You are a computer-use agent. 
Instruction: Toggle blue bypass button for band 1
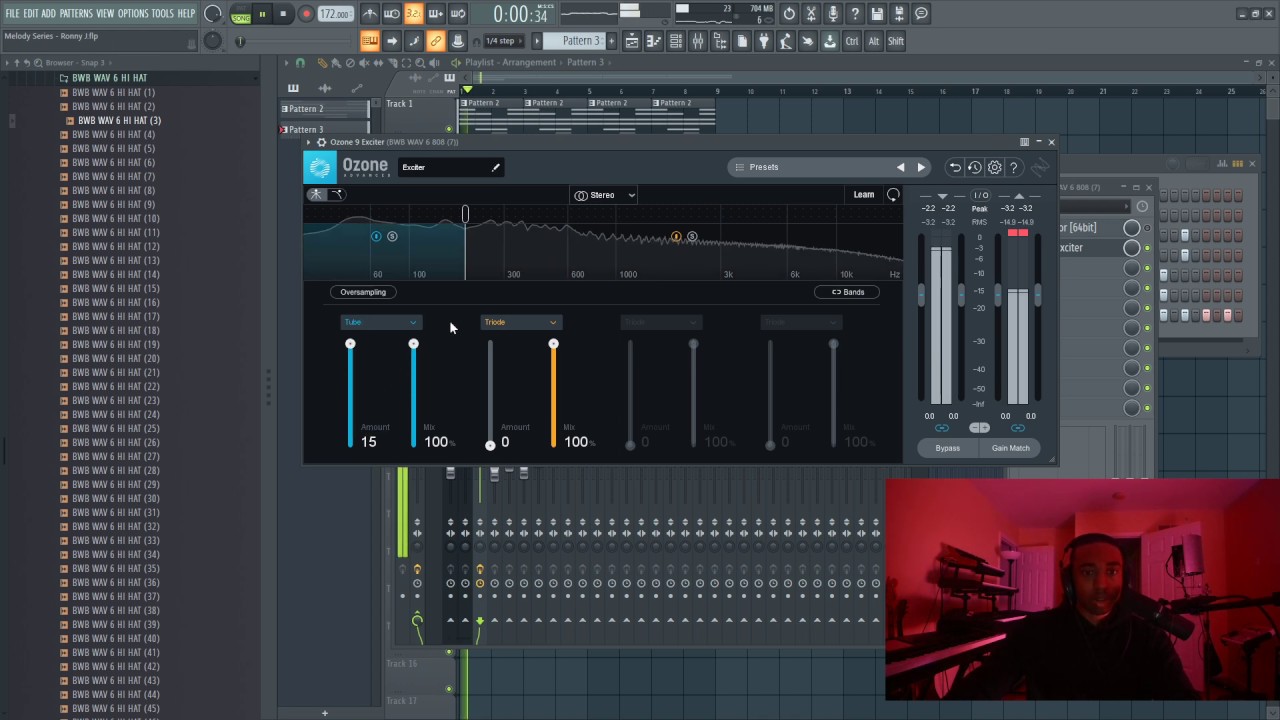(x=376, y=236)
